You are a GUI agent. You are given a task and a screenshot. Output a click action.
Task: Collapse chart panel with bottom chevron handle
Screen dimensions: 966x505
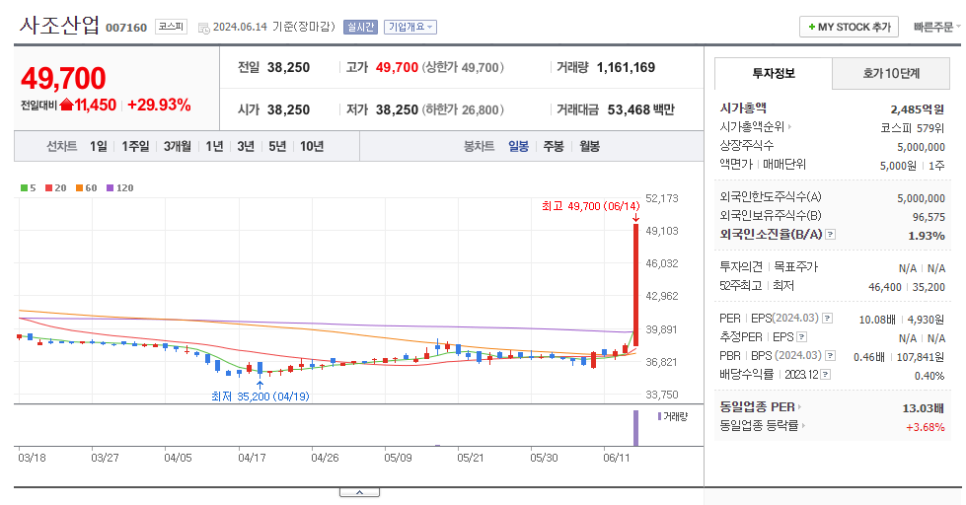(x=359, y=493)
